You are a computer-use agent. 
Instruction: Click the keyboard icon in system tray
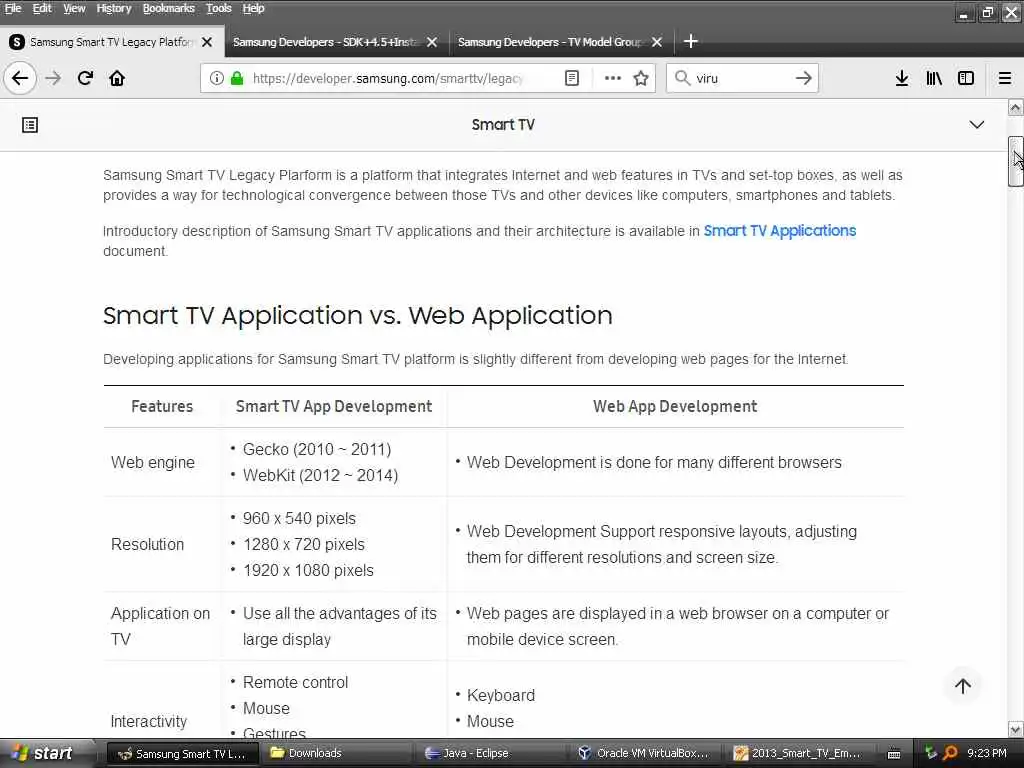[894, 754]
